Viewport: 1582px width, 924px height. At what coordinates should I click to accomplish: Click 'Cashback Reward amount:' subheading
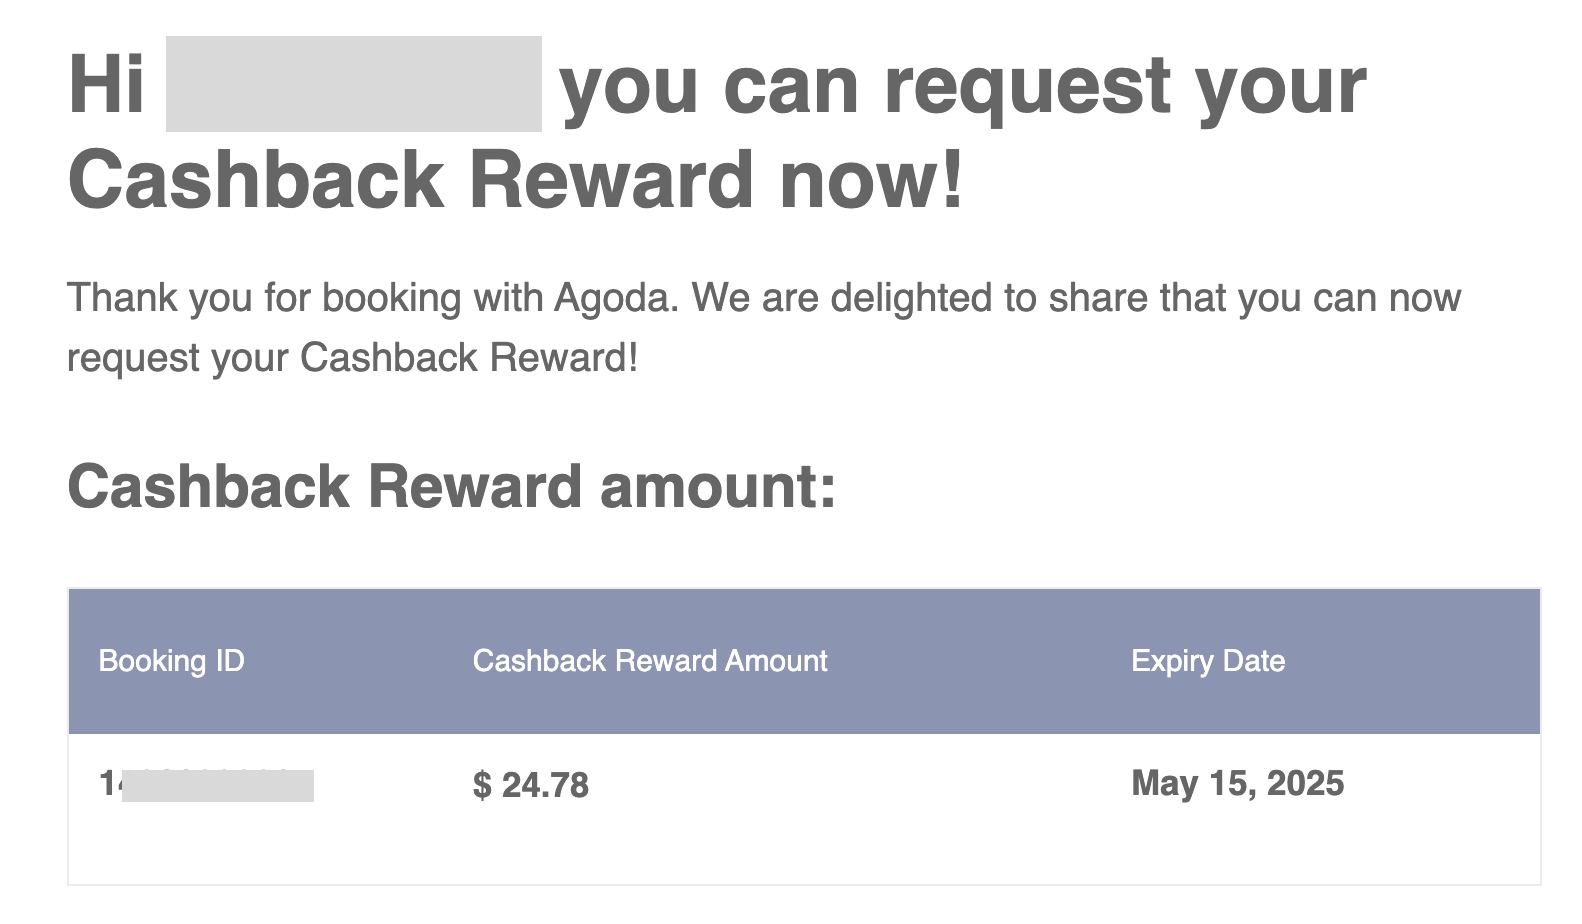(452, 487)
